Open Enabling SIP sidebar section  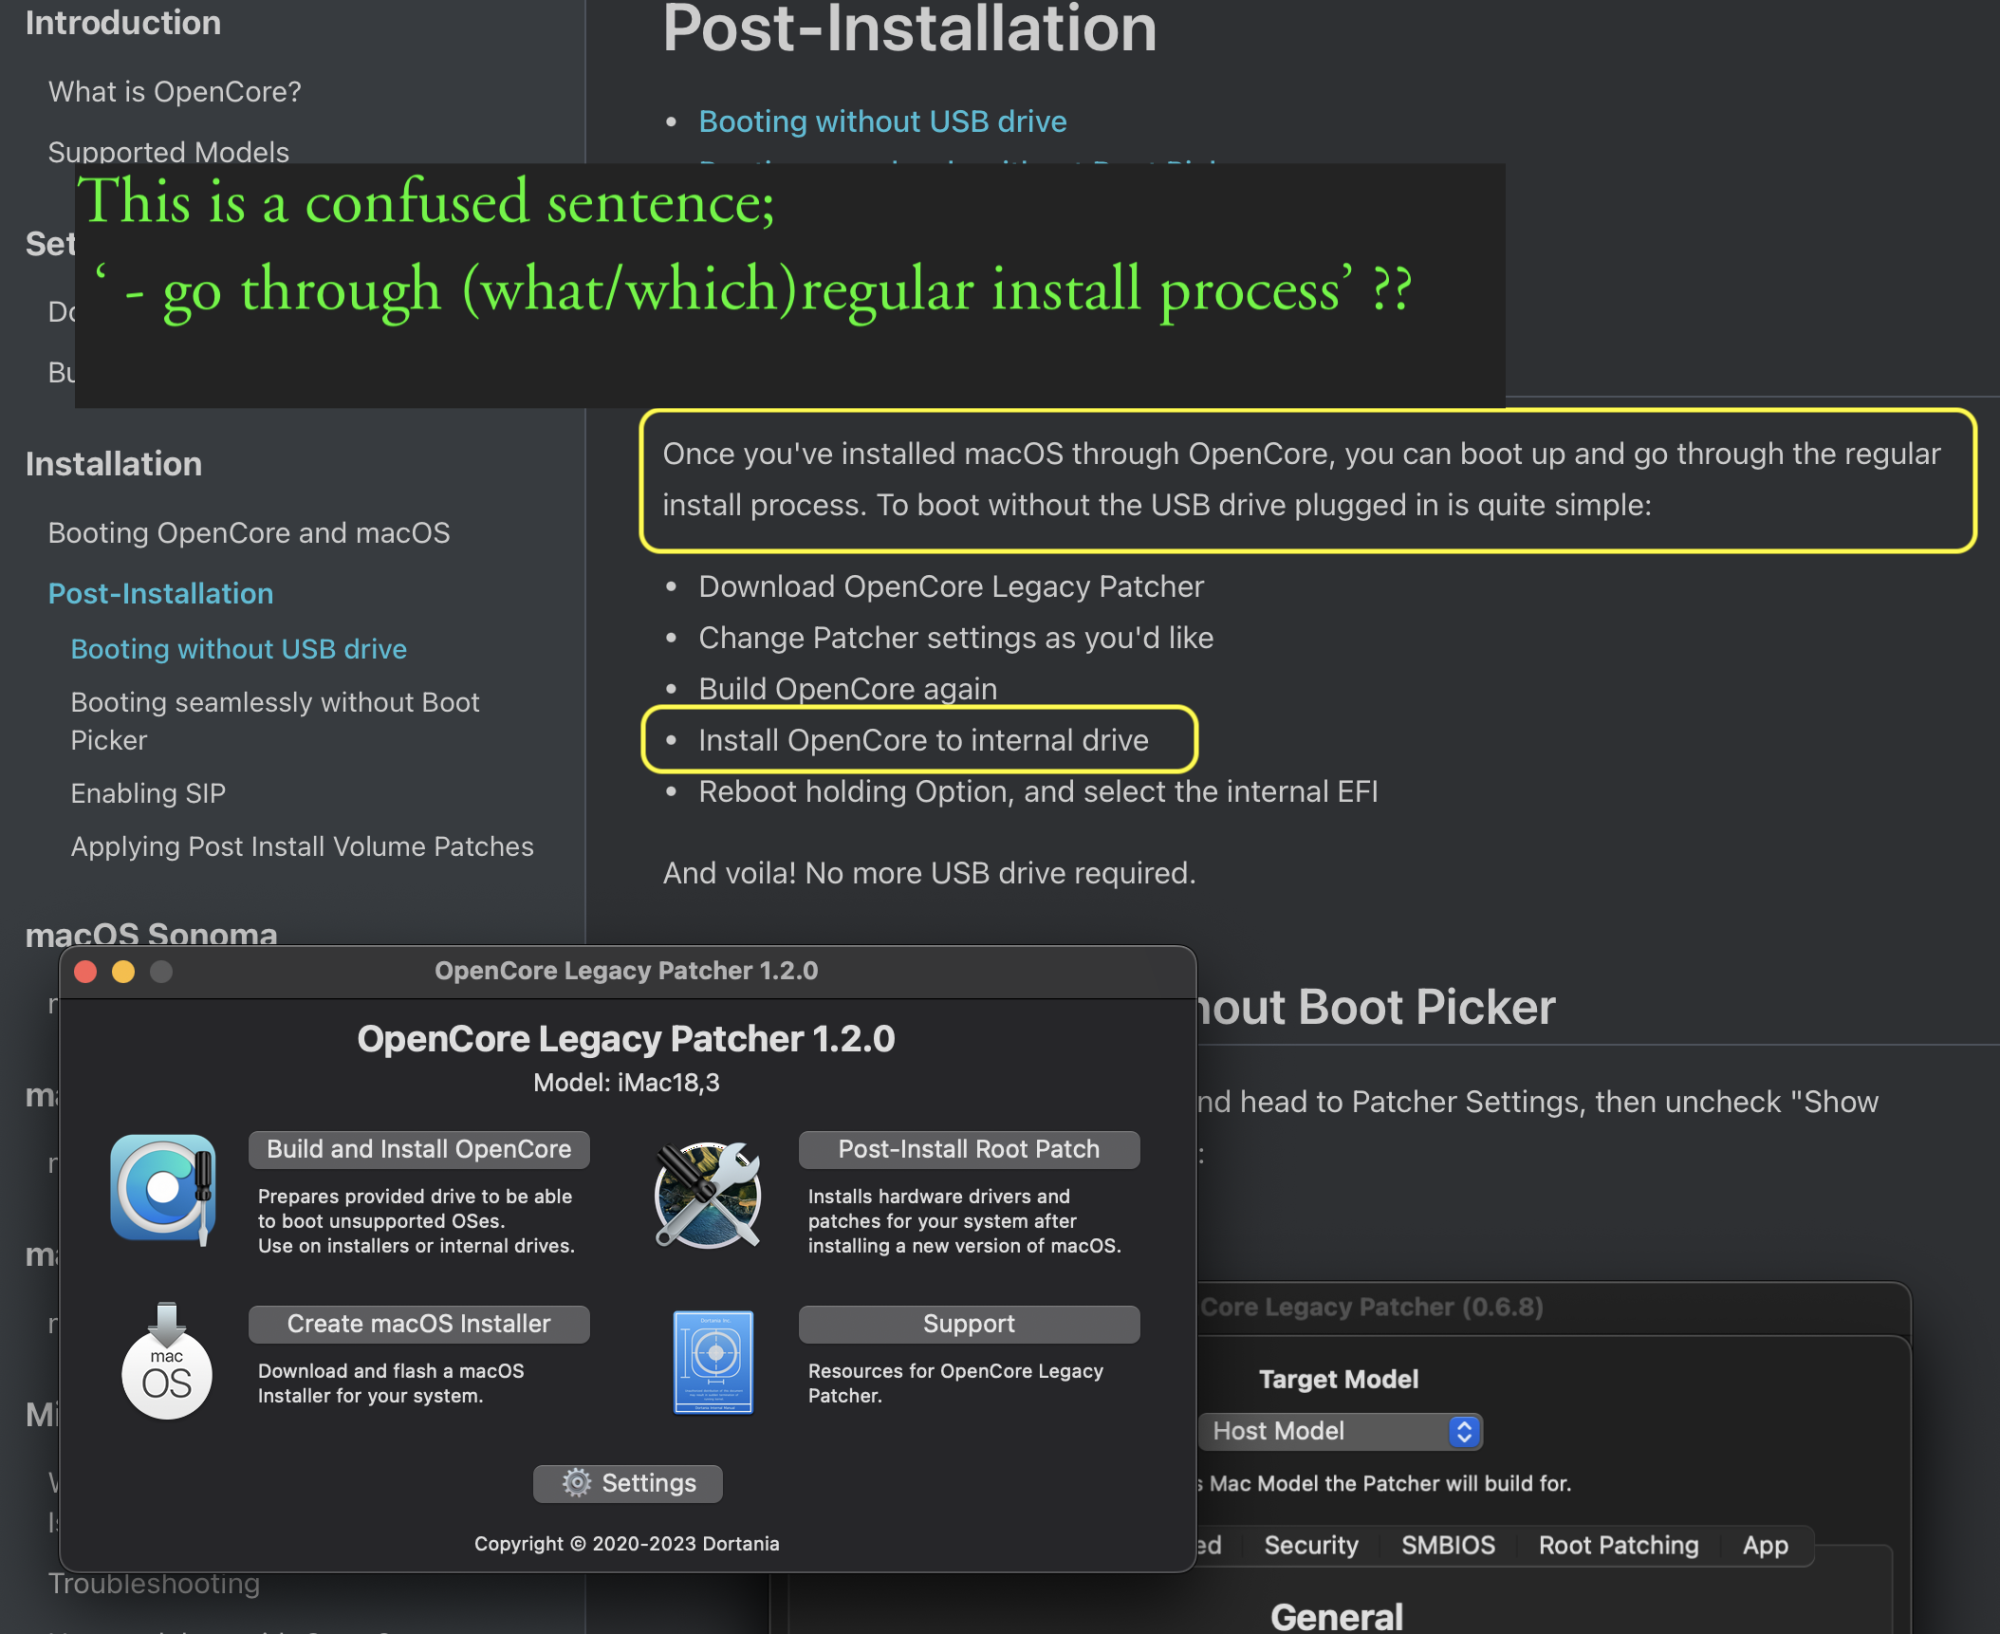coord(148,793)
